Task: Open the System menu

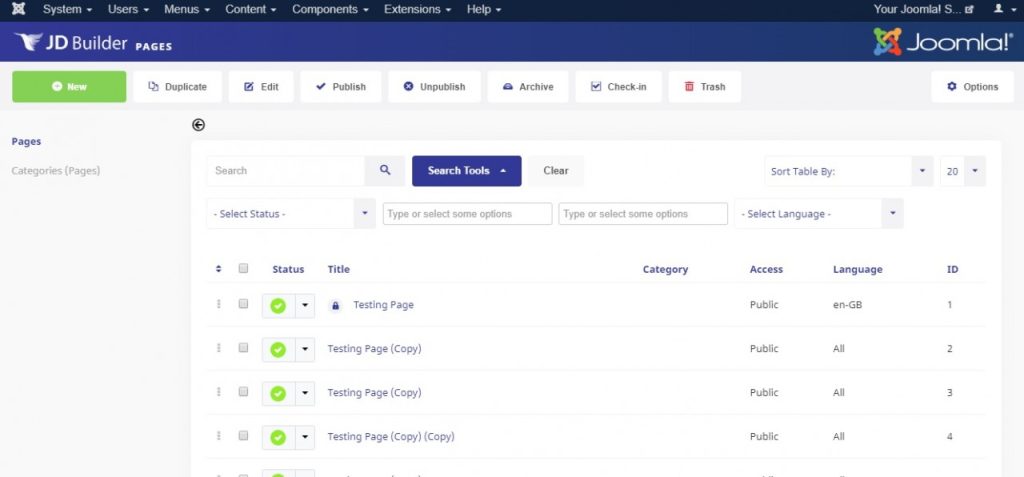Action: (67, 9)
